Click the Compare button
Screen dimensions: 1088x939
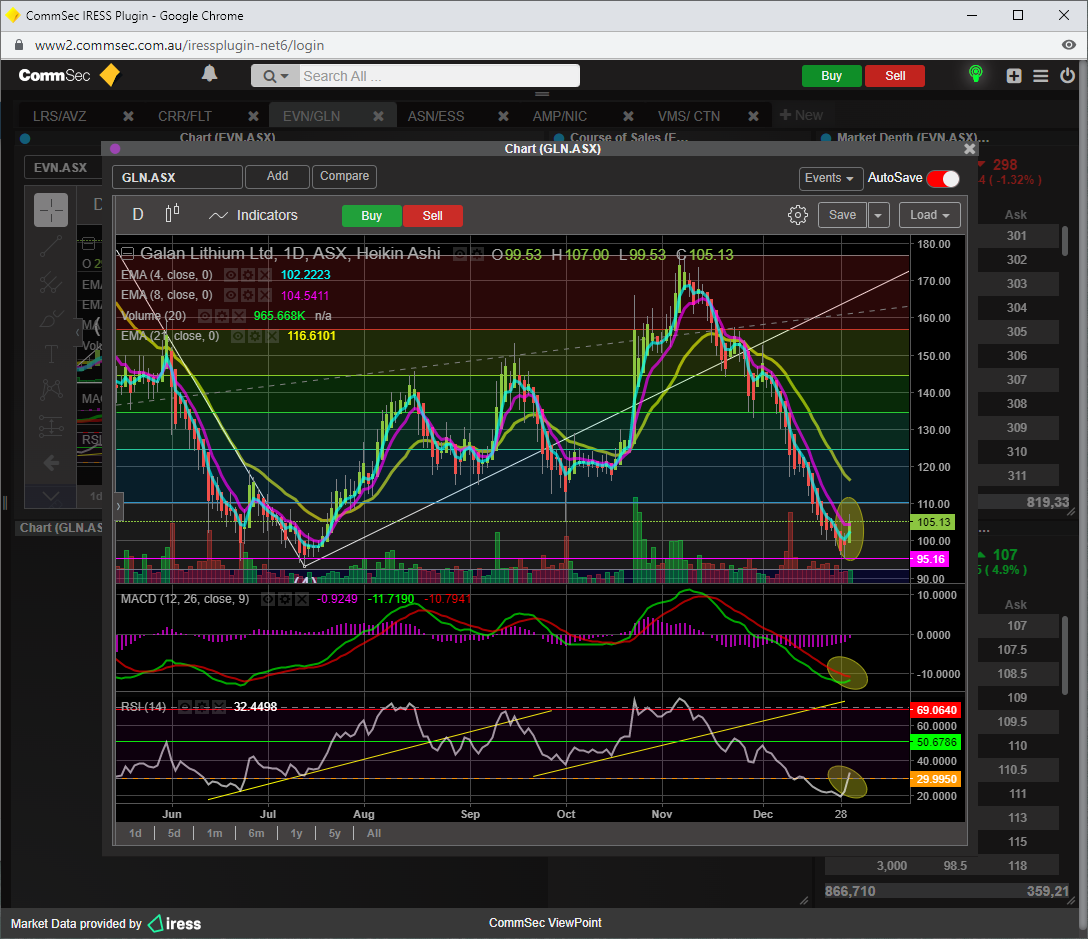click(344, 176)
